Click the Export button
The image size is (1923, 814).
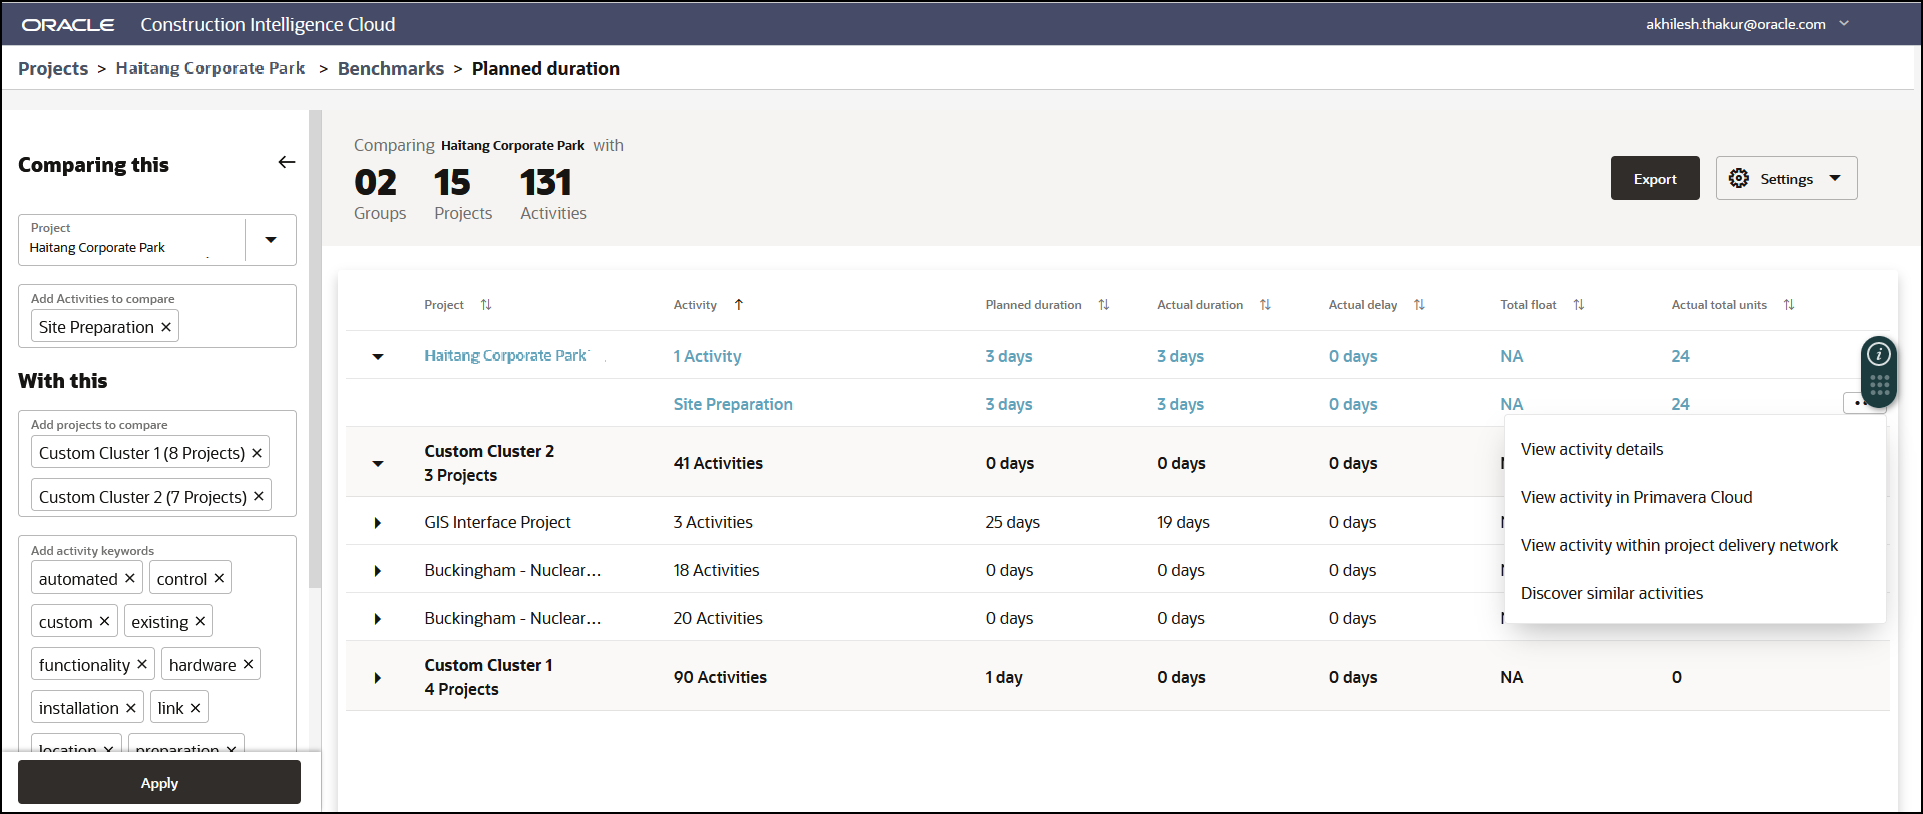pyautogui.click(x=1655, y=178)
